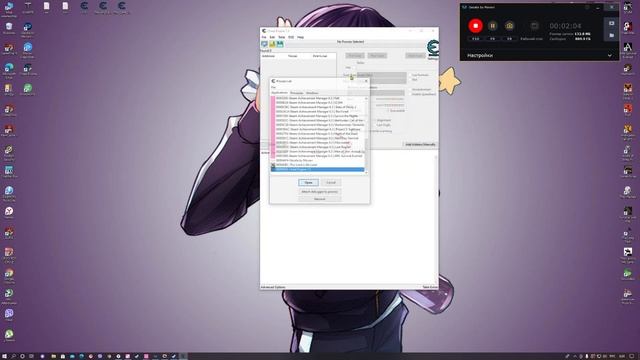Open Edit menu in Cheat Engine
Screen dimensions: 640x360
(272, 37)
